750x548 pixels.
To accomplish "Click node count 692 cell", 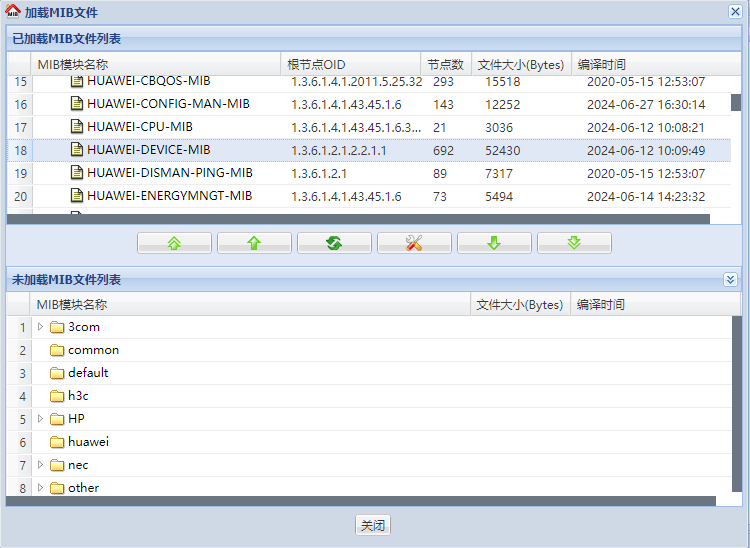I will coord(443,151).
